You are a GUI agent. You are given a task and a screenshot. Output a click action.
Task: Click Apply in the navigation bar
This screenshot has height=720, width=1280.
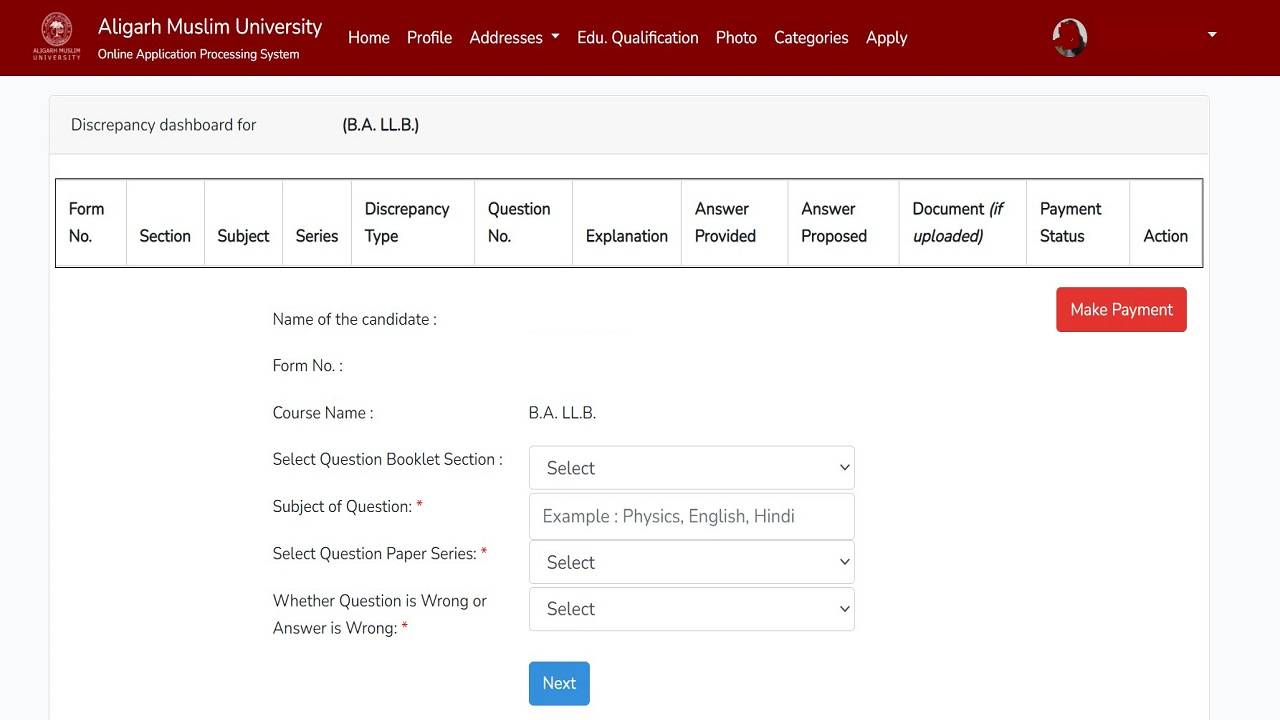click(x=886, y=38)
